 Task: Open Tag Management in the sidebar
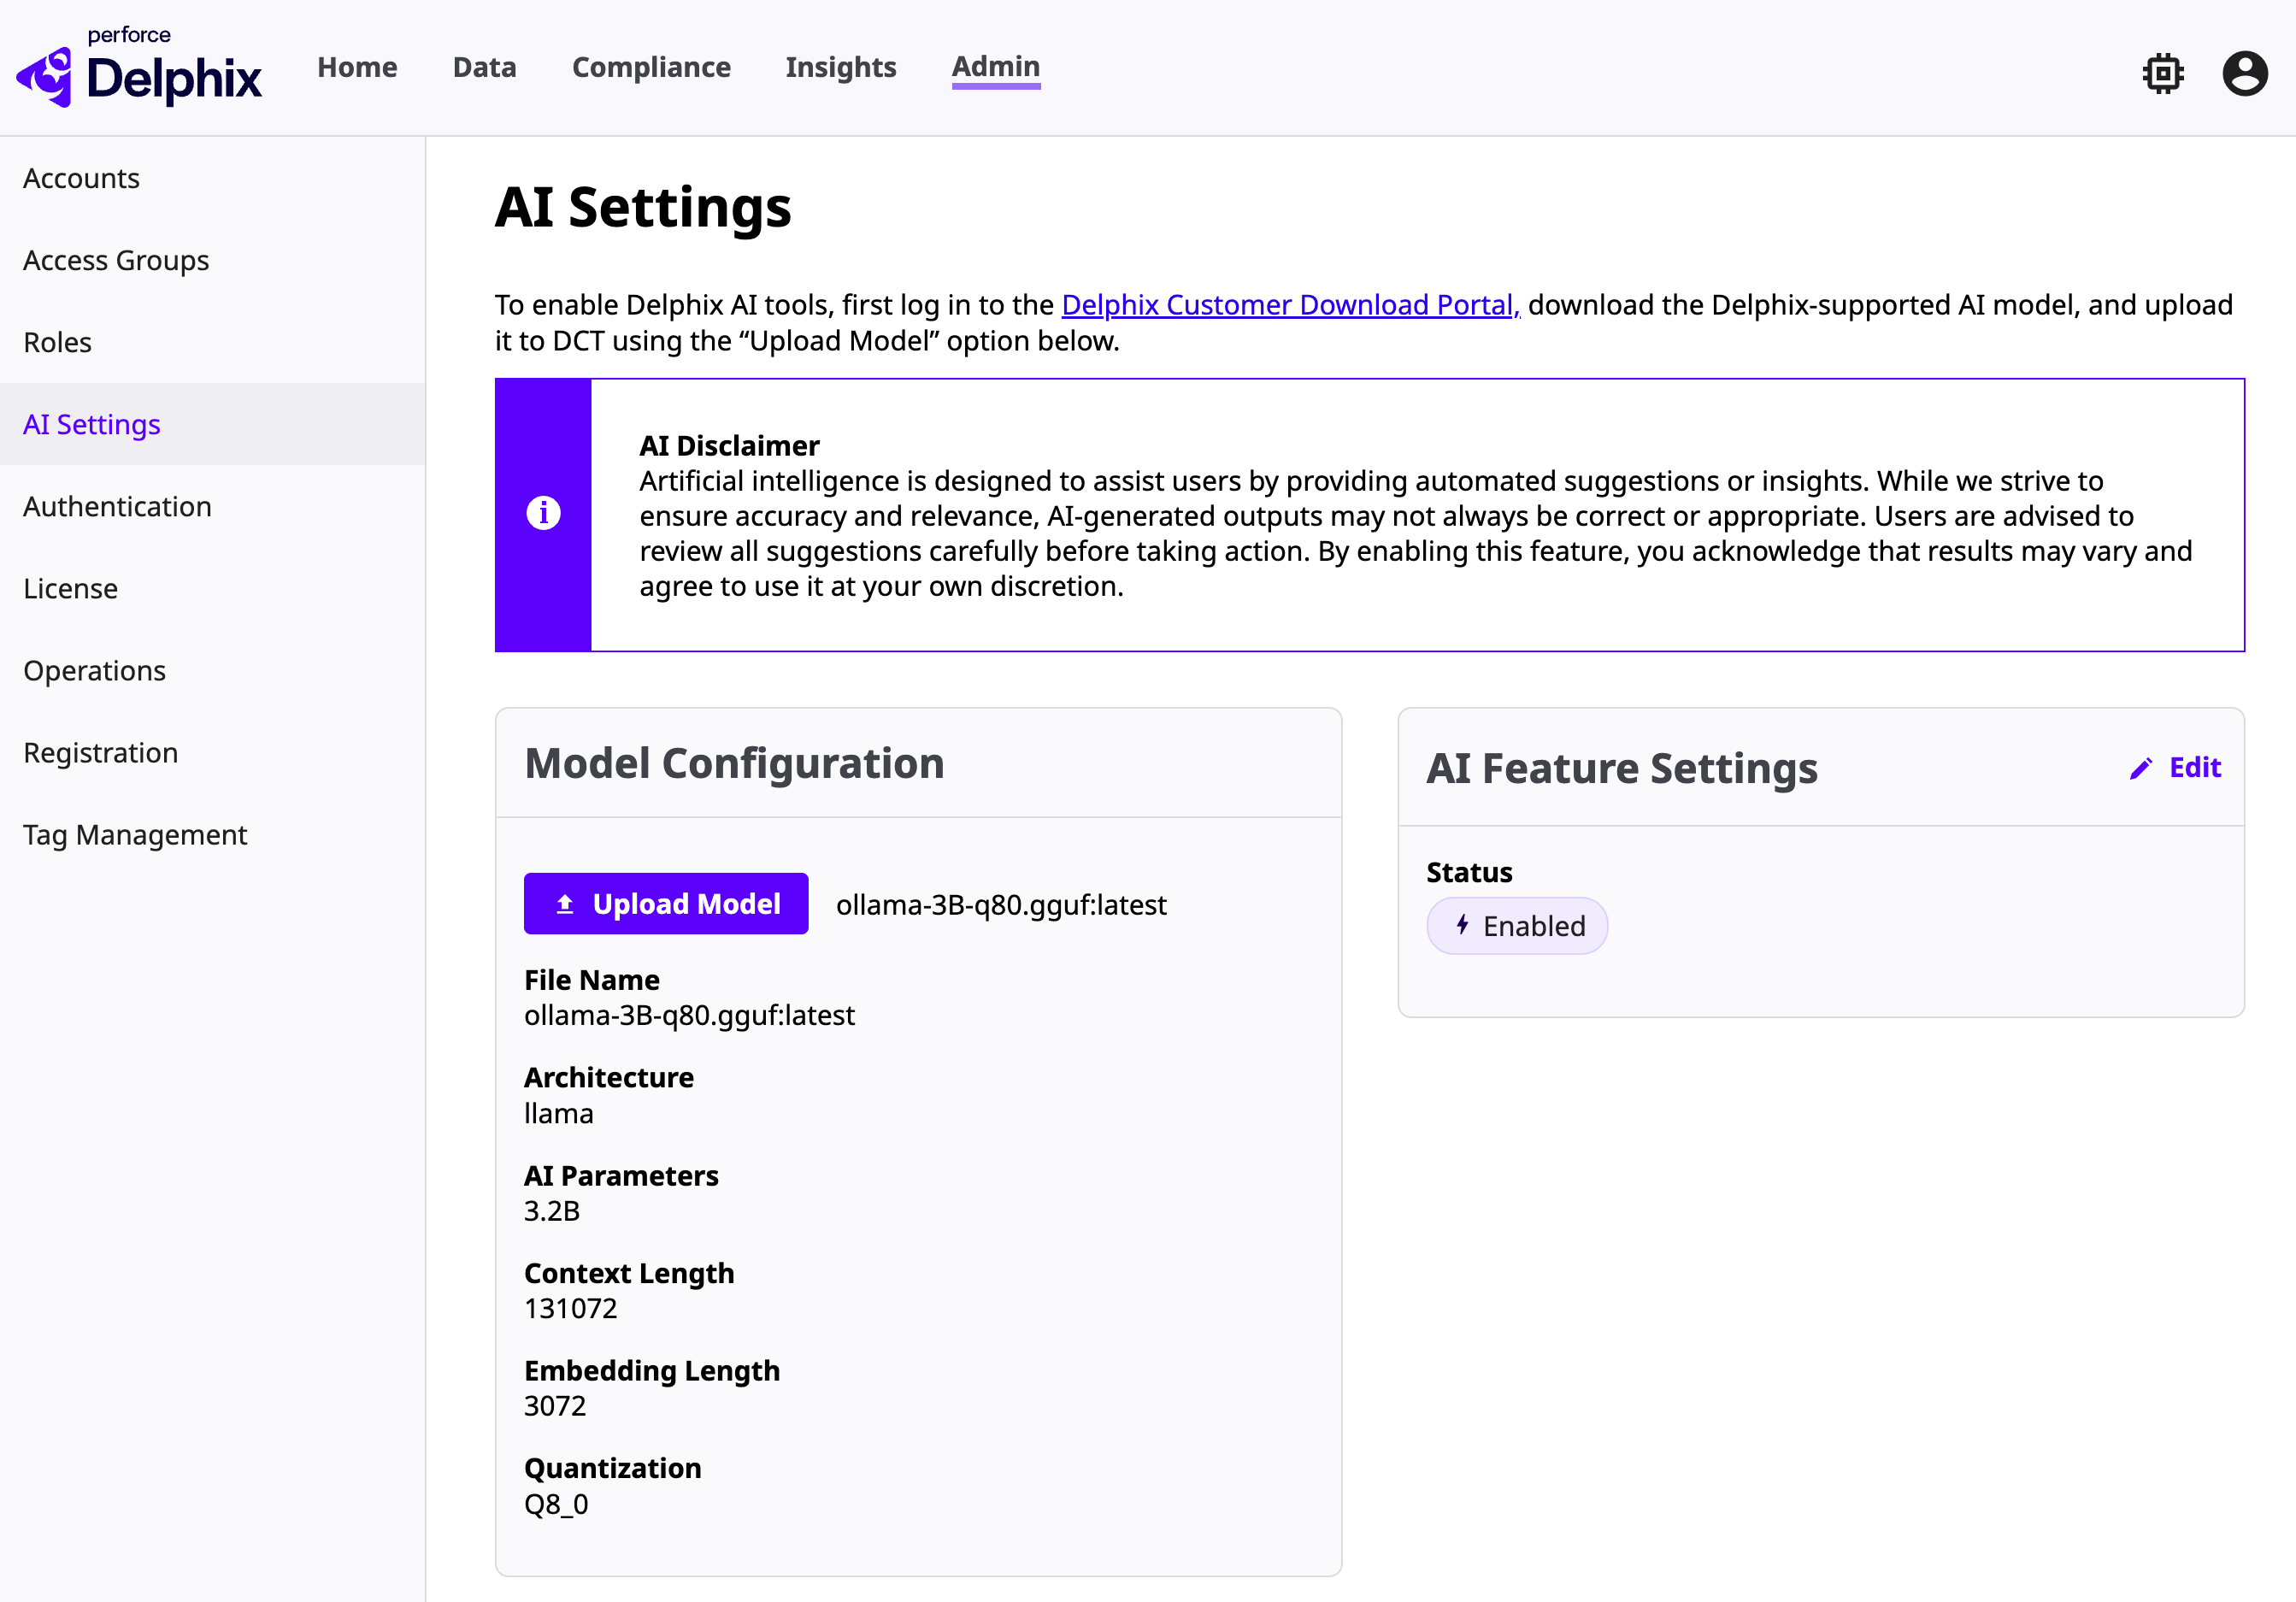point(212,834)
